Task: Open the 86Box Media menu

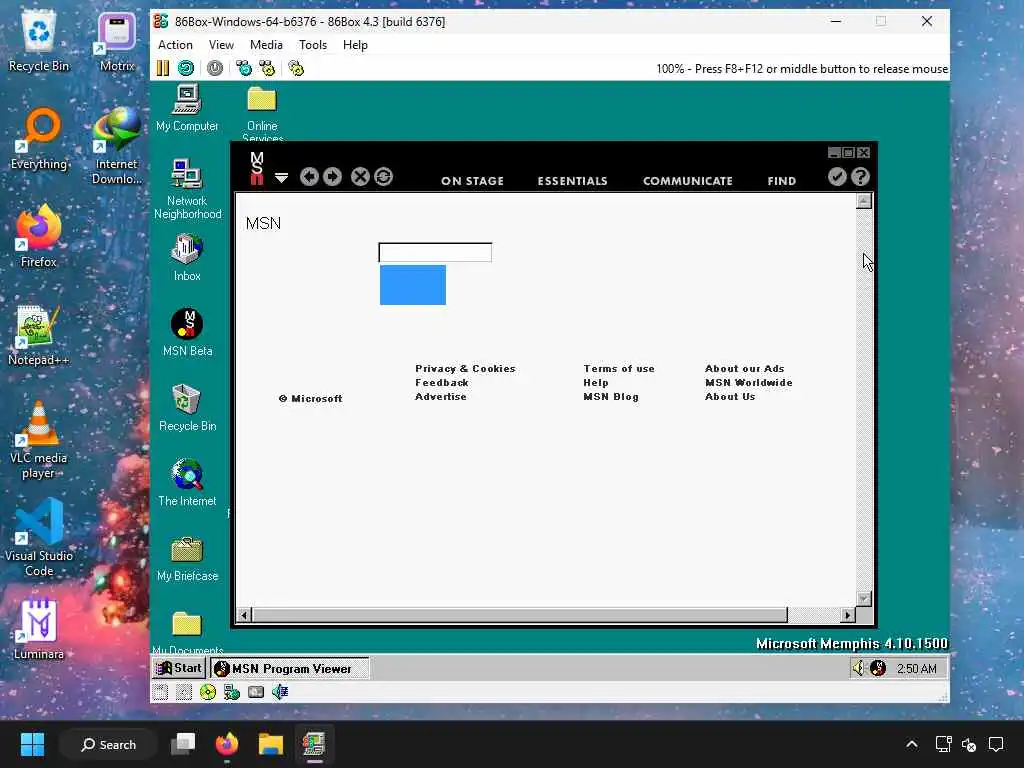Action: pos(266,44)
